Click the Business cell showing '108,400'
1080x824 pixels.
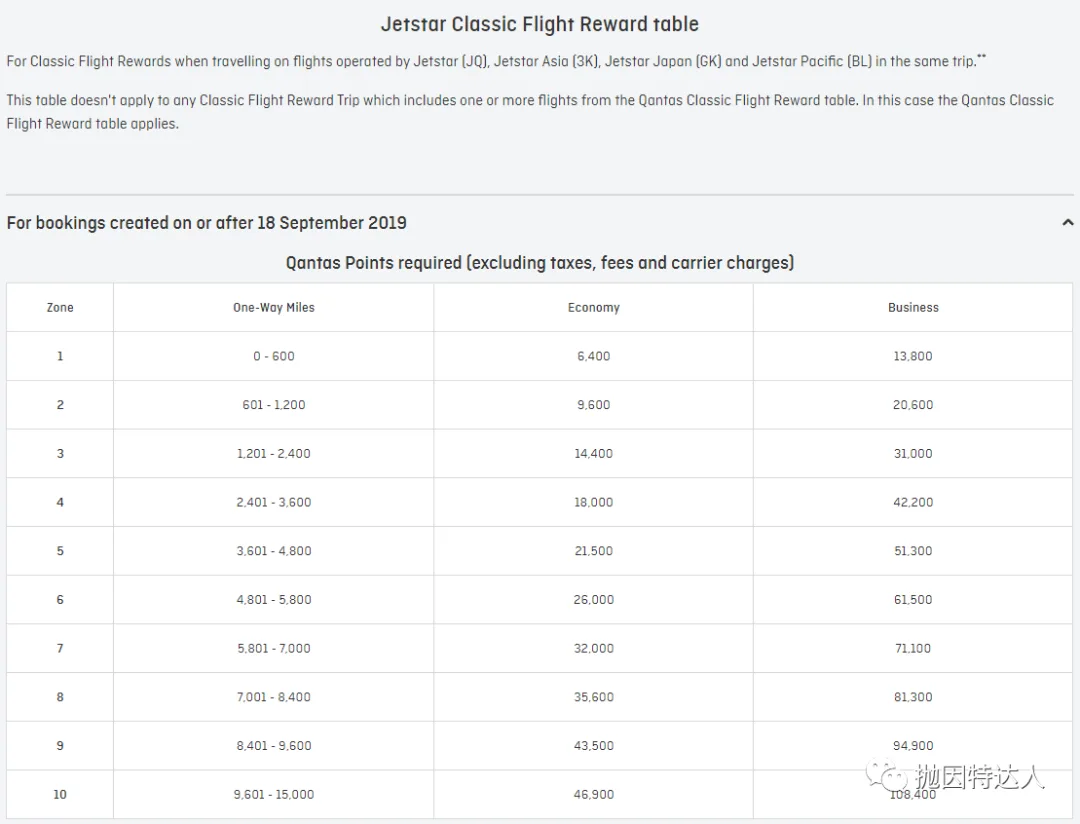912,794
